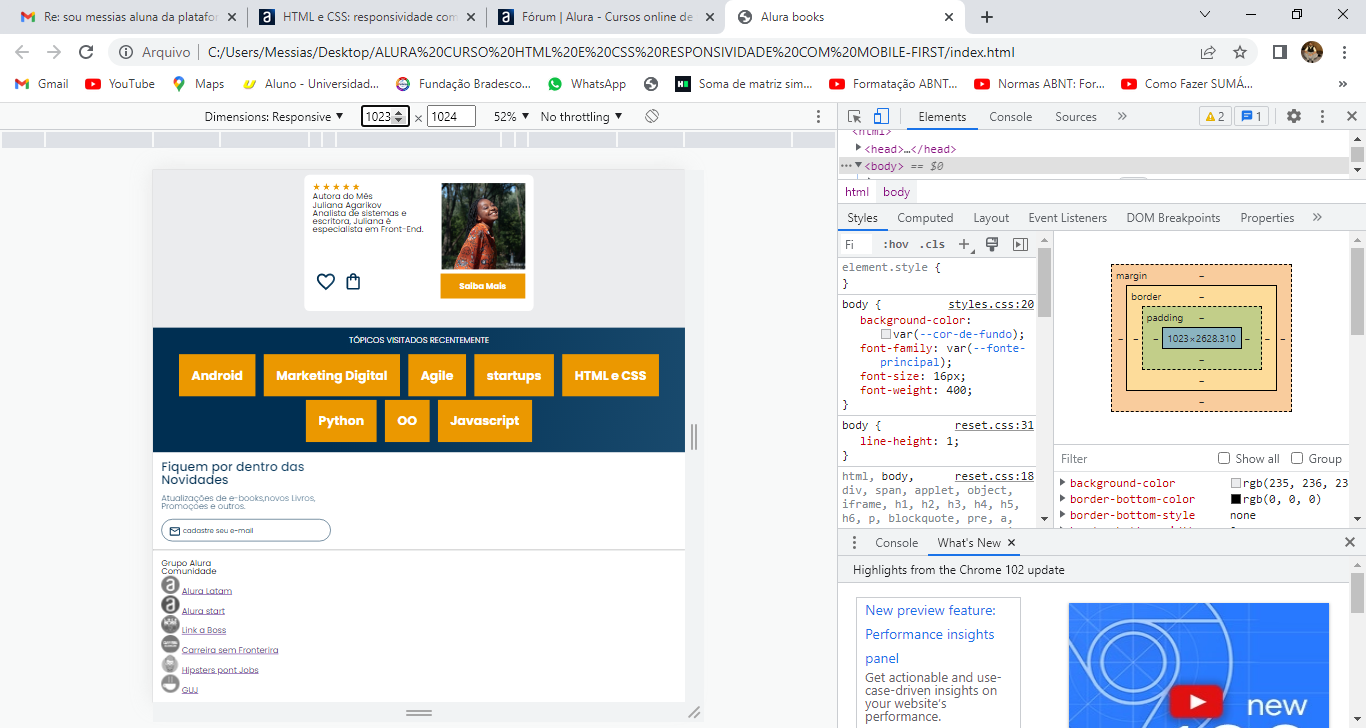Click the Android topic button

point(217,375)
